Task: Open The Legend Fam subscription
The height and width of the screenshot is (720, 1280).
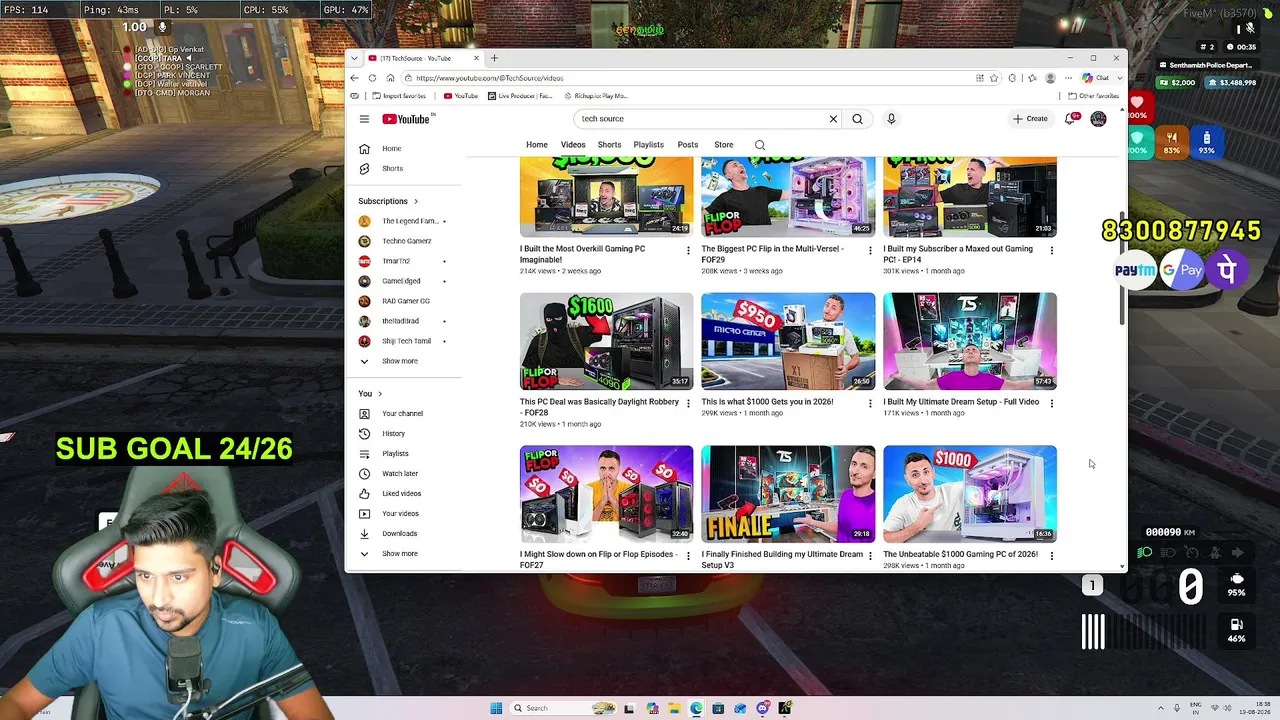Action: click(x=404, y=221)
